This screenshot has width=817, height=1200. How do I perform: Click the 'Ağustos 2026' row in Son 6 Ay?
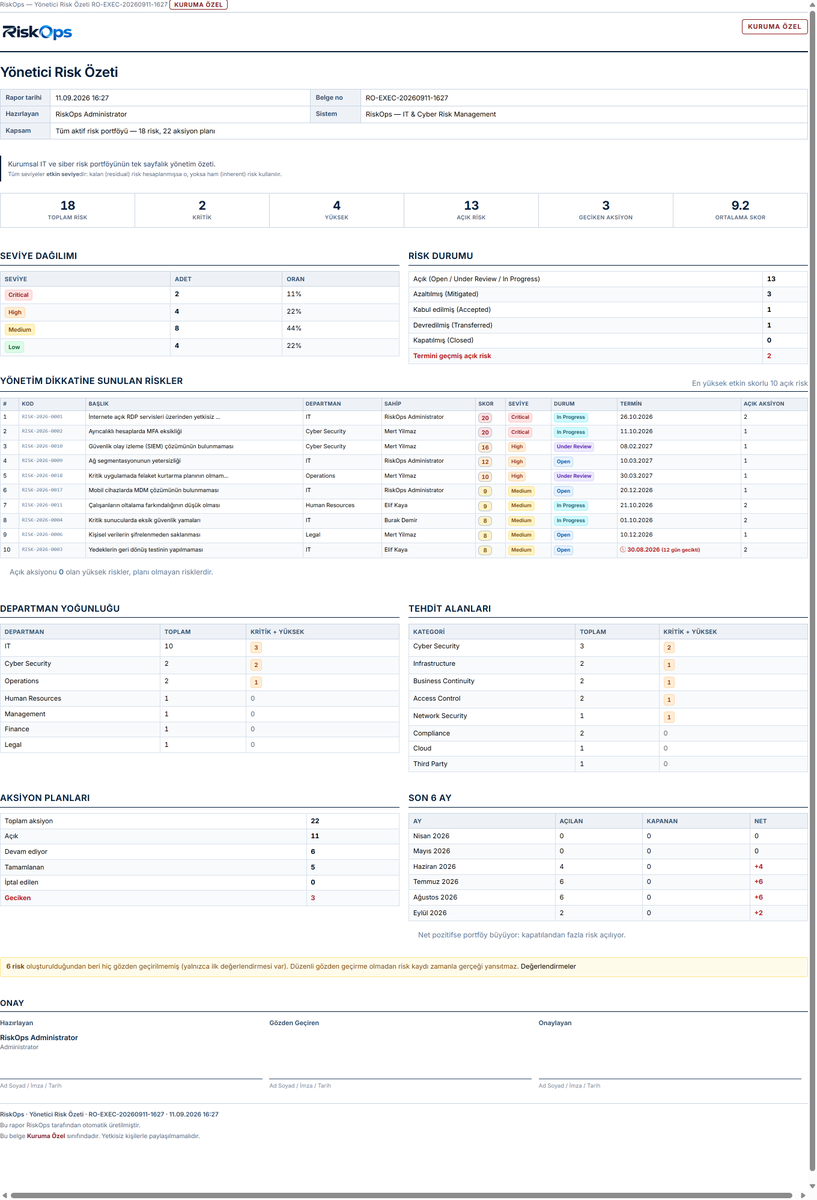608,897
